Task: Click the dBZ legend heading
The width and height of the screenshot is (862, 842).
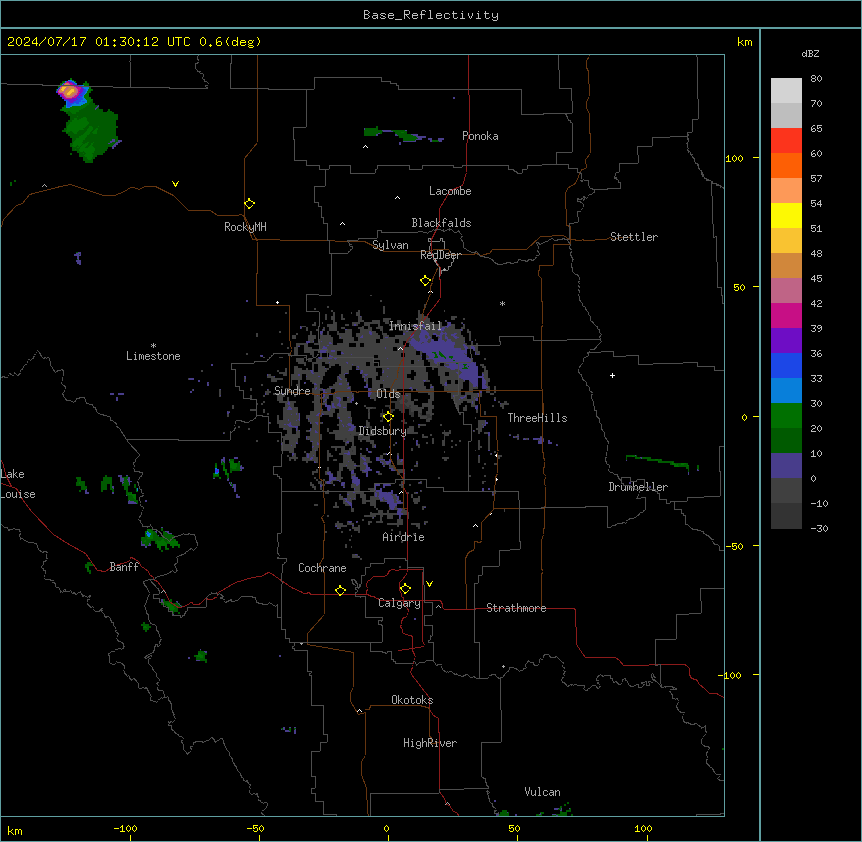Action: 810,53
